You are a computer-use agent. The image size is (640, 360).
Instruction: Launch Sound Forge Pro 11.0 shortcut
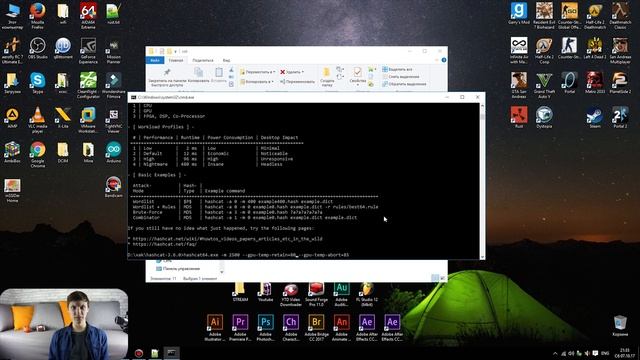tap(316, 294)
